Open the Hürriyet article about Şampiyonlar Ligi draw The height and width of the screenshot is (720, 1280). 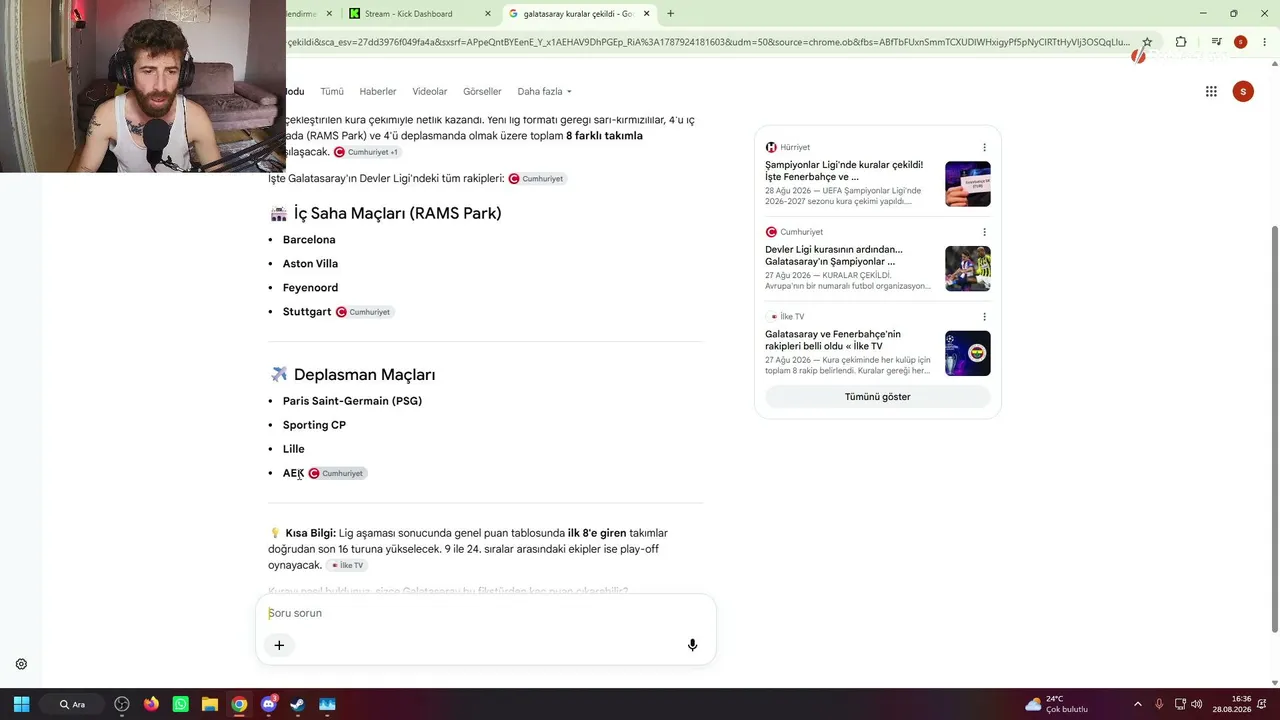tap(844, 171)
